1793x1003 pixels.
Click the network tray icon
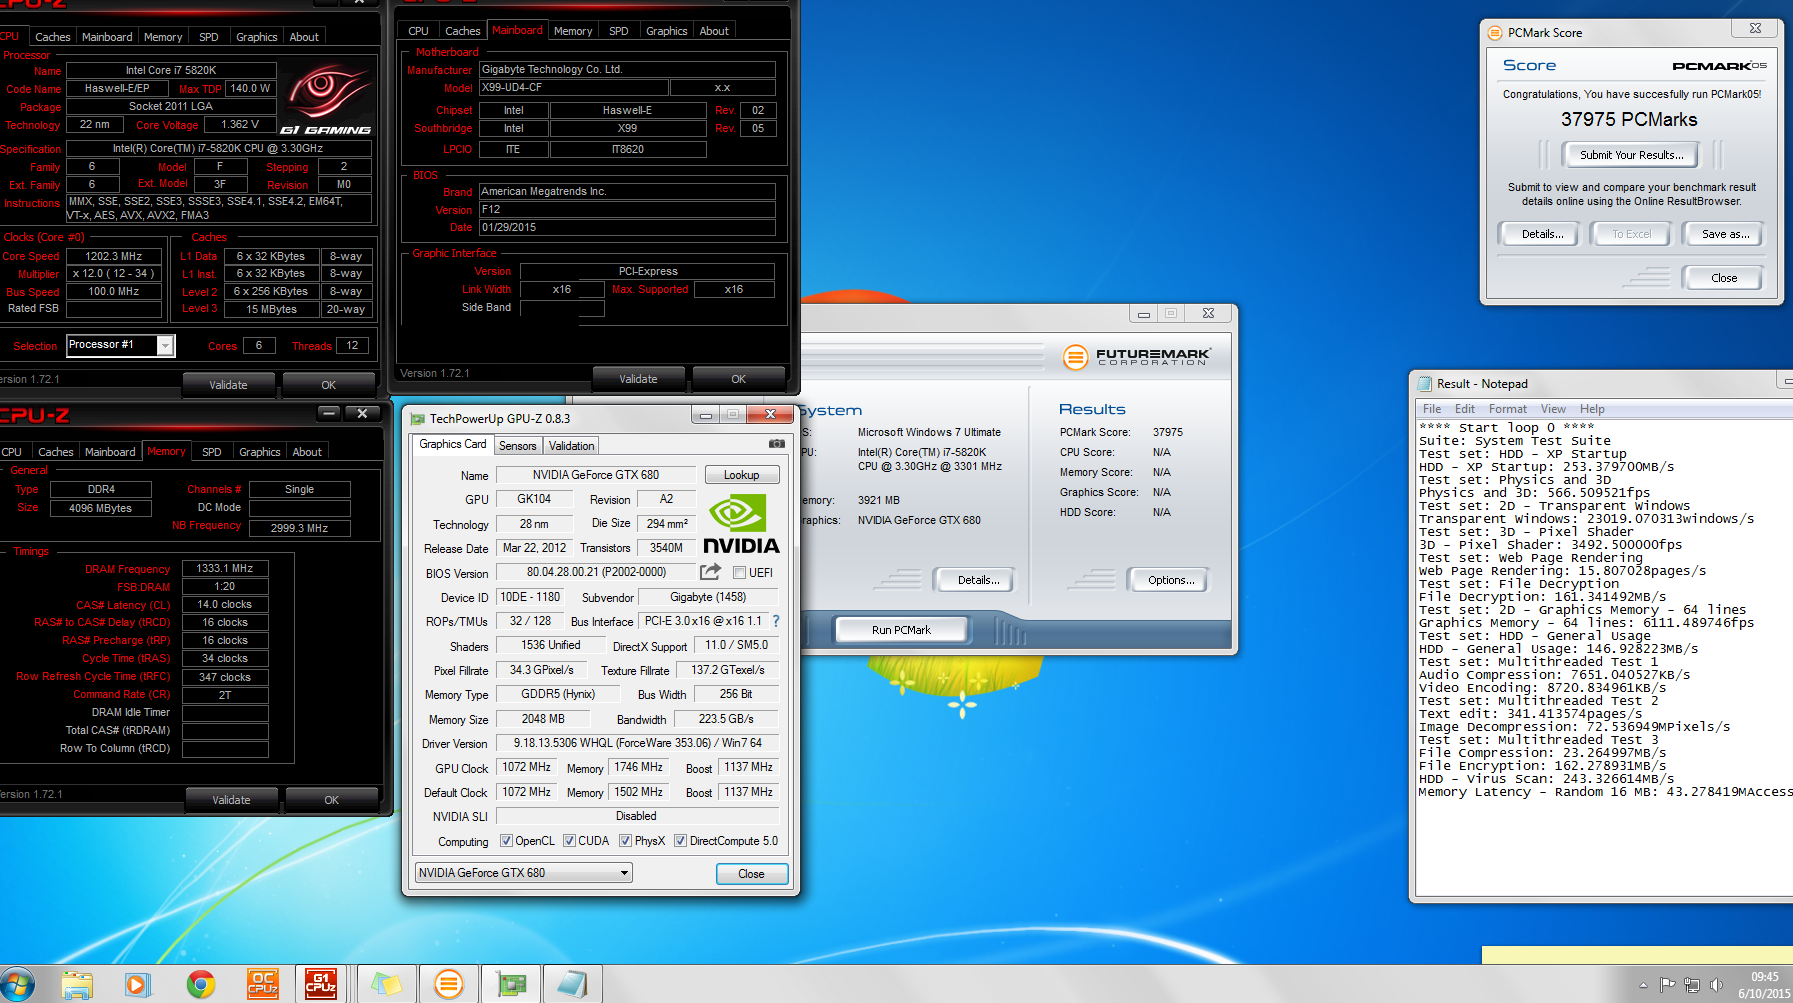[x=1692, y=985]
